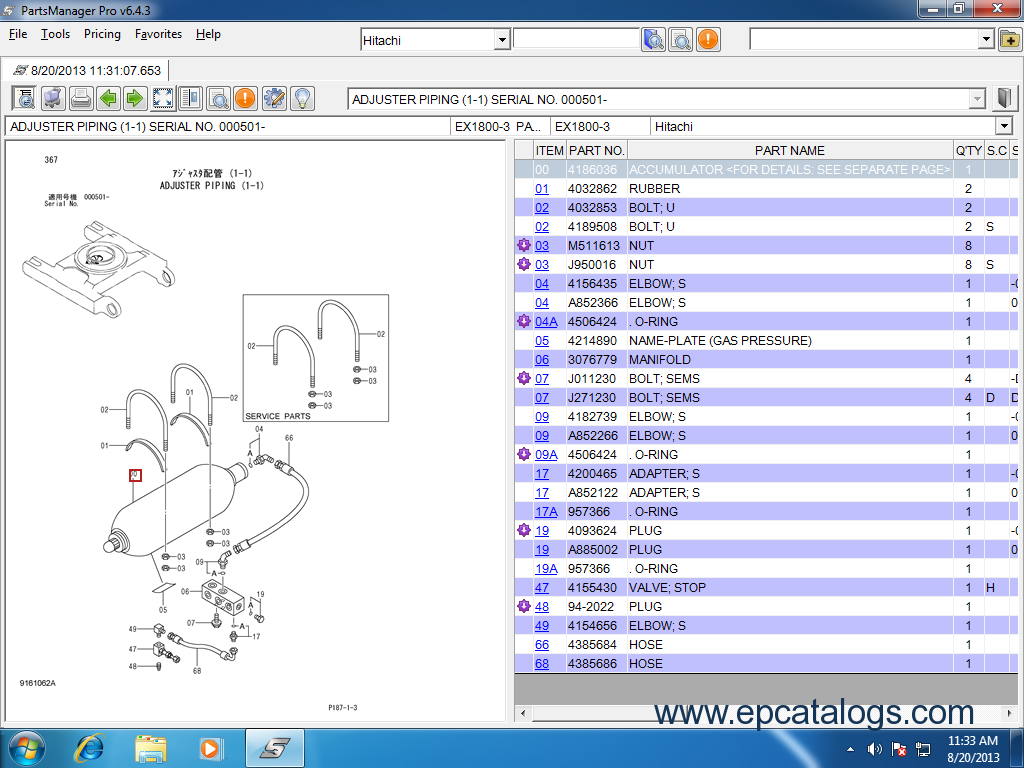This screenshot has width=1024, height=768.
Task: Click item link 47 for VALVE; STOP
Action: point(542,588)
